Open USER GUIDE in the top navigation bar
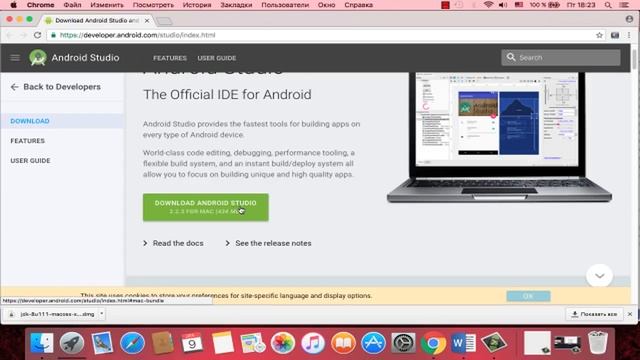The image size is (640, 360). (217, 58)
